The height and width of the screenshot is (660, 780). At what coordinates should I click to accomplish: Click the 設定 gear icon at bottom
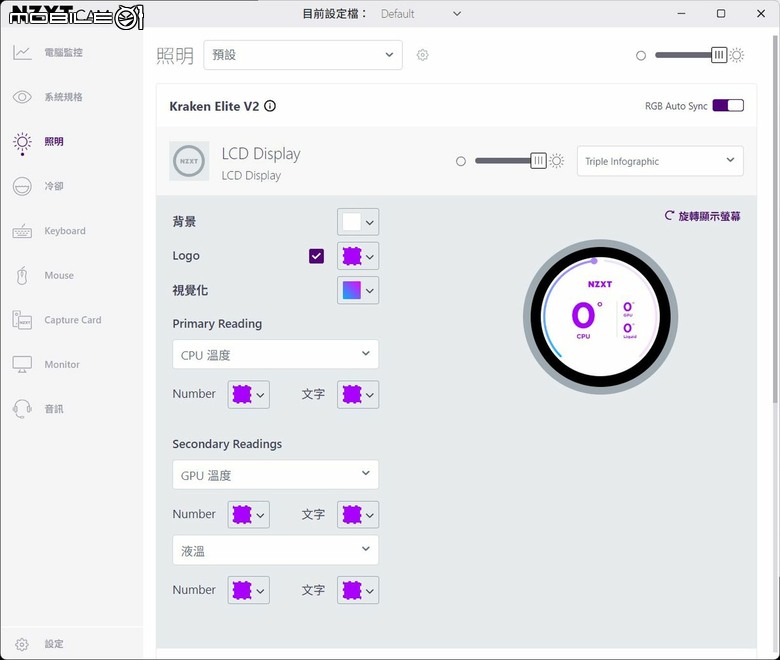click(22, 644)
